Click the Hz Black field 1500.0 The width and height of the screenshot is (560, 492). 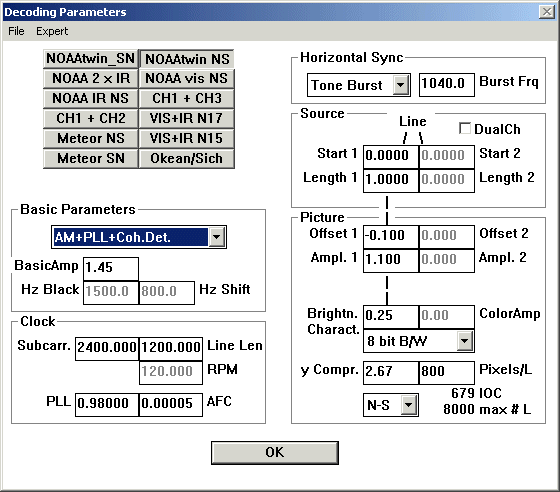111,293
